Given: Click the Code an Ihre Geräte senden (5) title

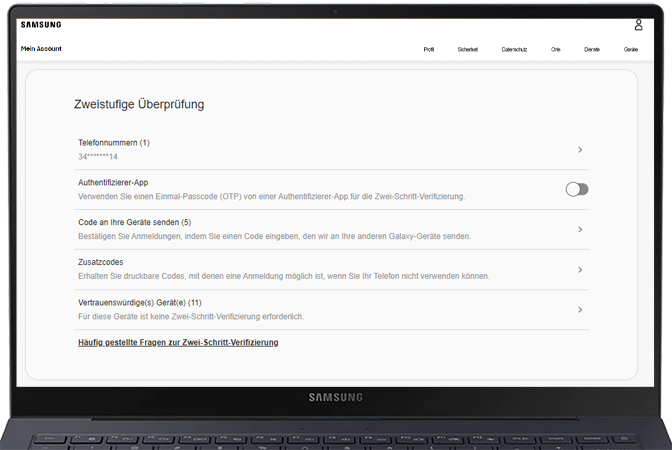Looking at the screenshot, I should [135, 222].
